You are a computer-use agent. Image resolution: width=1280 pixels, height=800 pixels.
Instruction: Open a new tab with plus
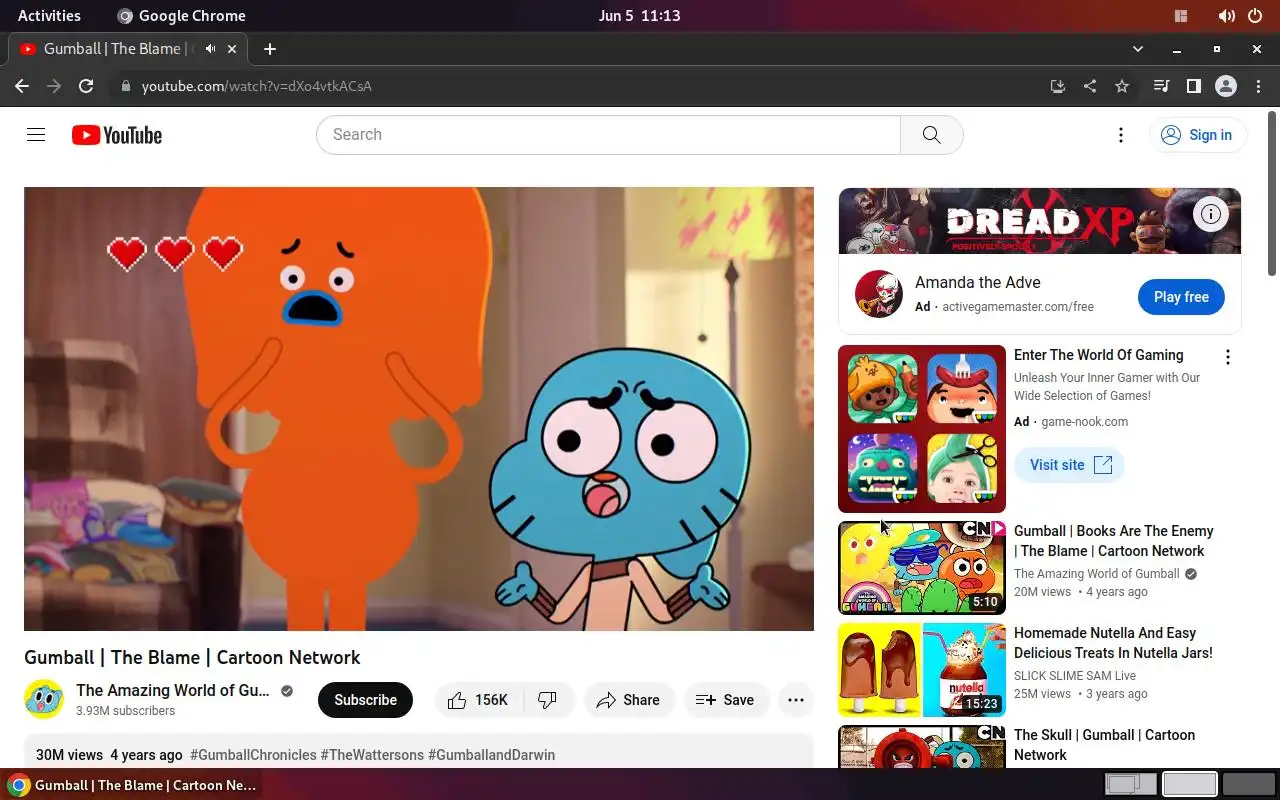coord(270,48)
